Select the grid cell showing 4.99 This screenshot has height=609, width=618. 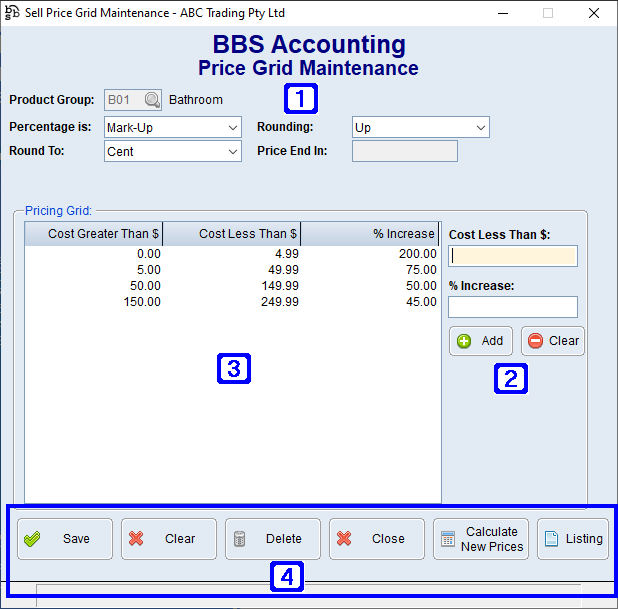point(287,254)
